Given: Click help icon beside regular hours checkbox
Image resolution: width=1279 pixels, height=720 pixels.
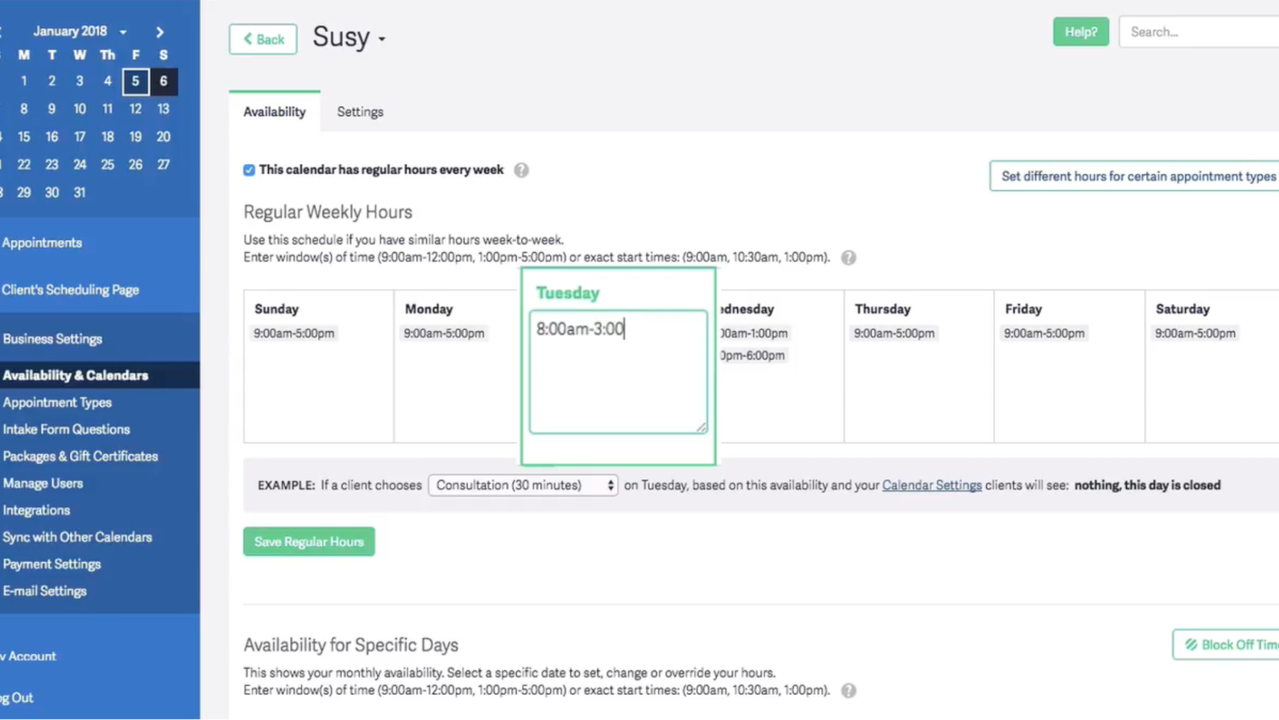Looking at the screenshot, I should [x=521, y=170].
